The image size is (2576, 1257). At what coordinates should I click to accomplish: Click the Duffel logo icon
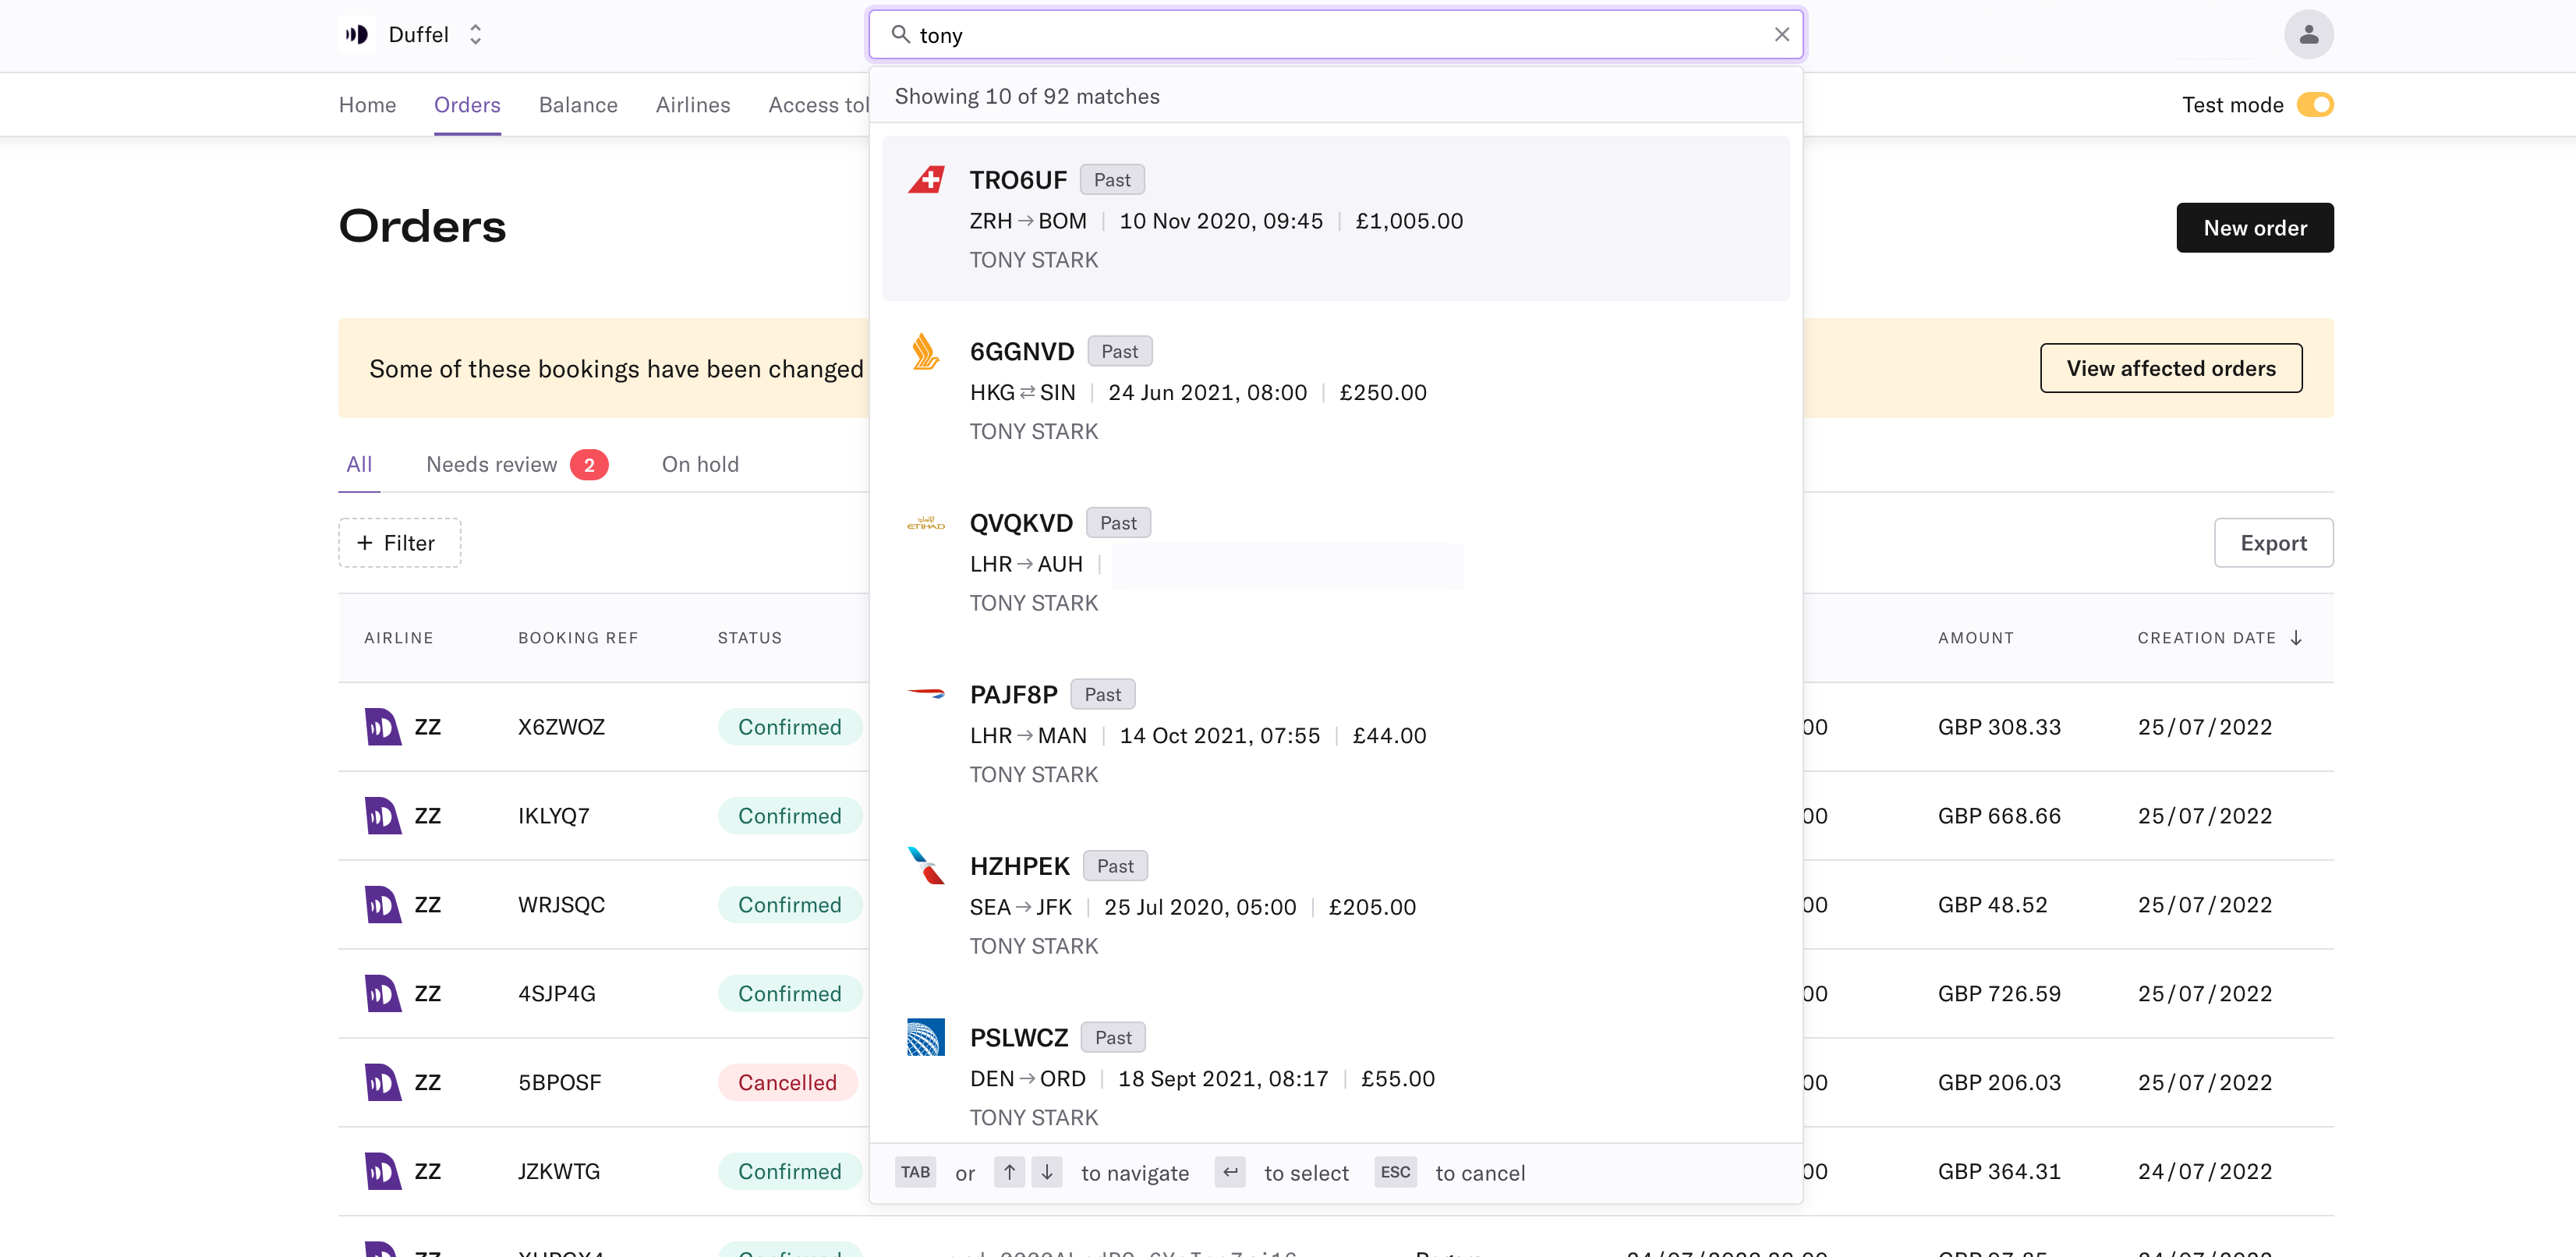(356, 35)
